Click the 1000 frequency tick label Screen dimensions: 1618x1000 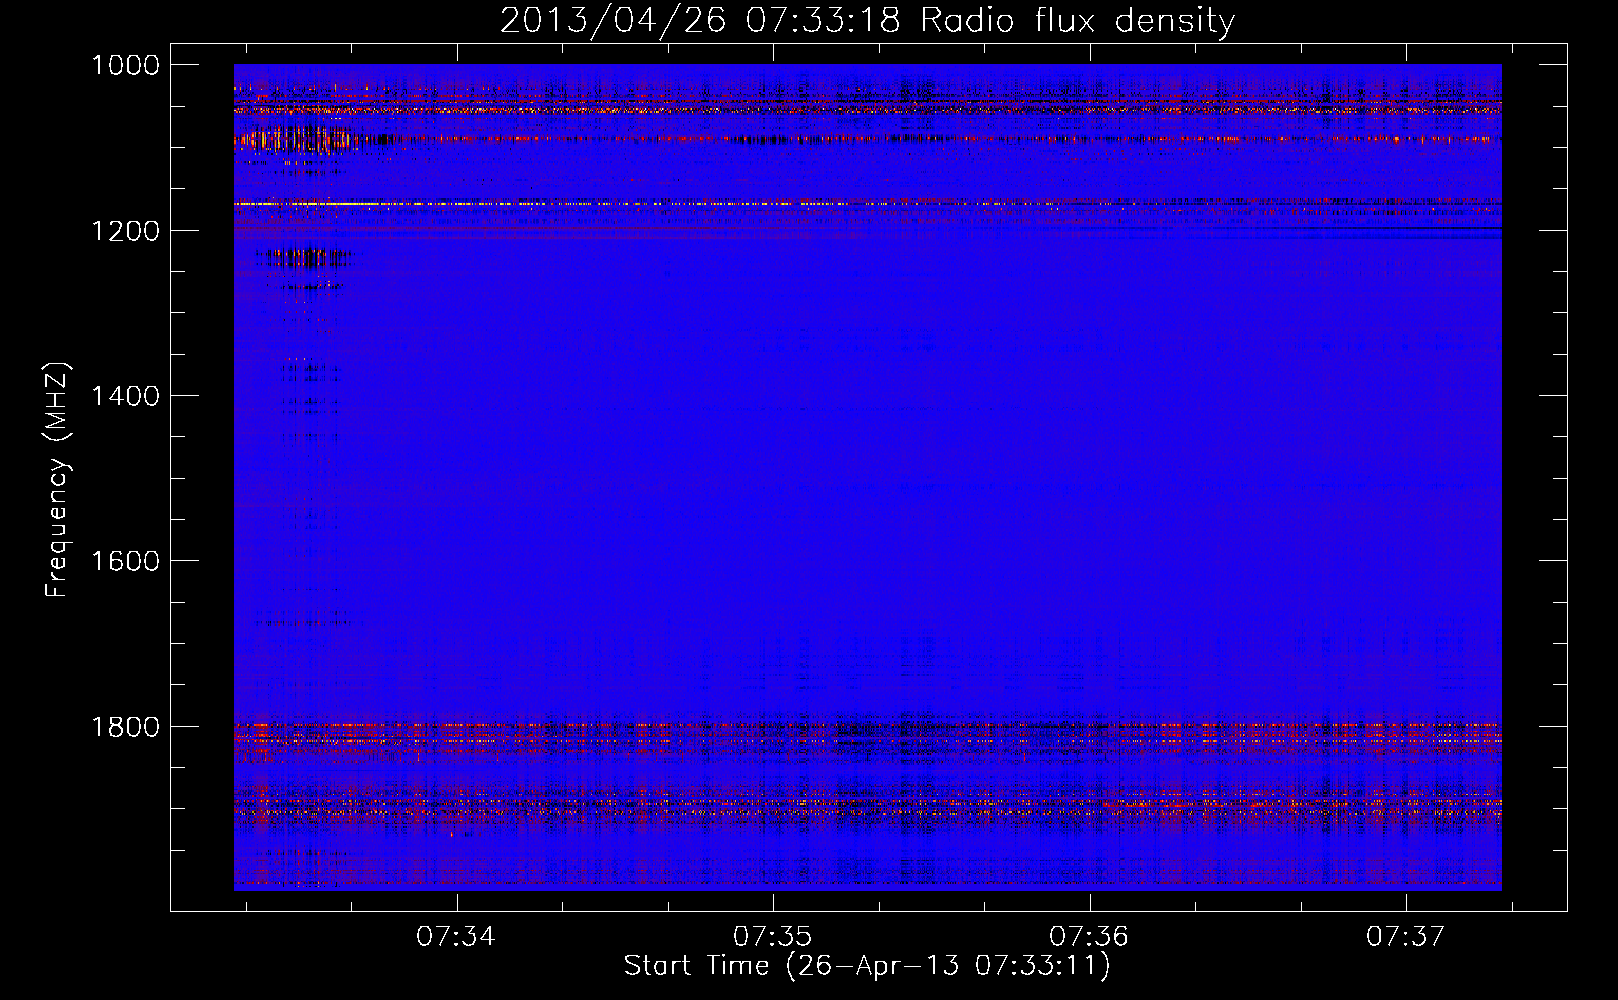(x=125, y=65)
